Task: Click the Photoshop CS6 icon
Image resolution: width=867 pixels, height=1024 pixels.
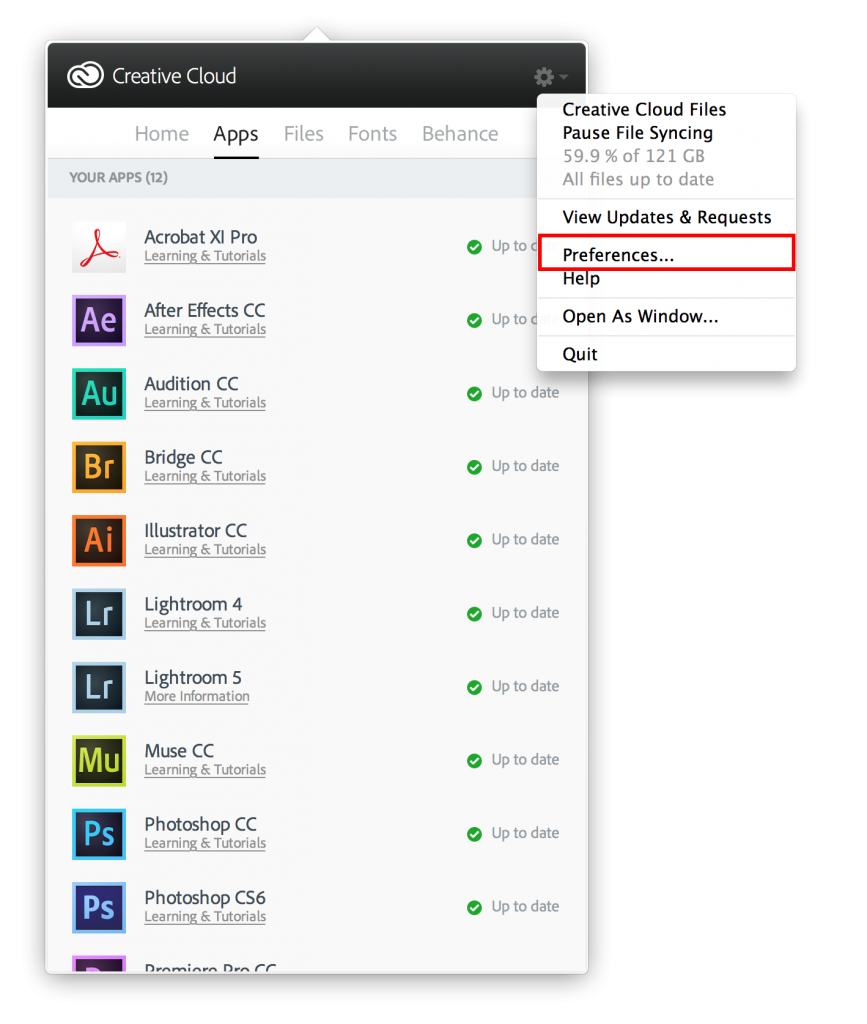Action: 99,907
